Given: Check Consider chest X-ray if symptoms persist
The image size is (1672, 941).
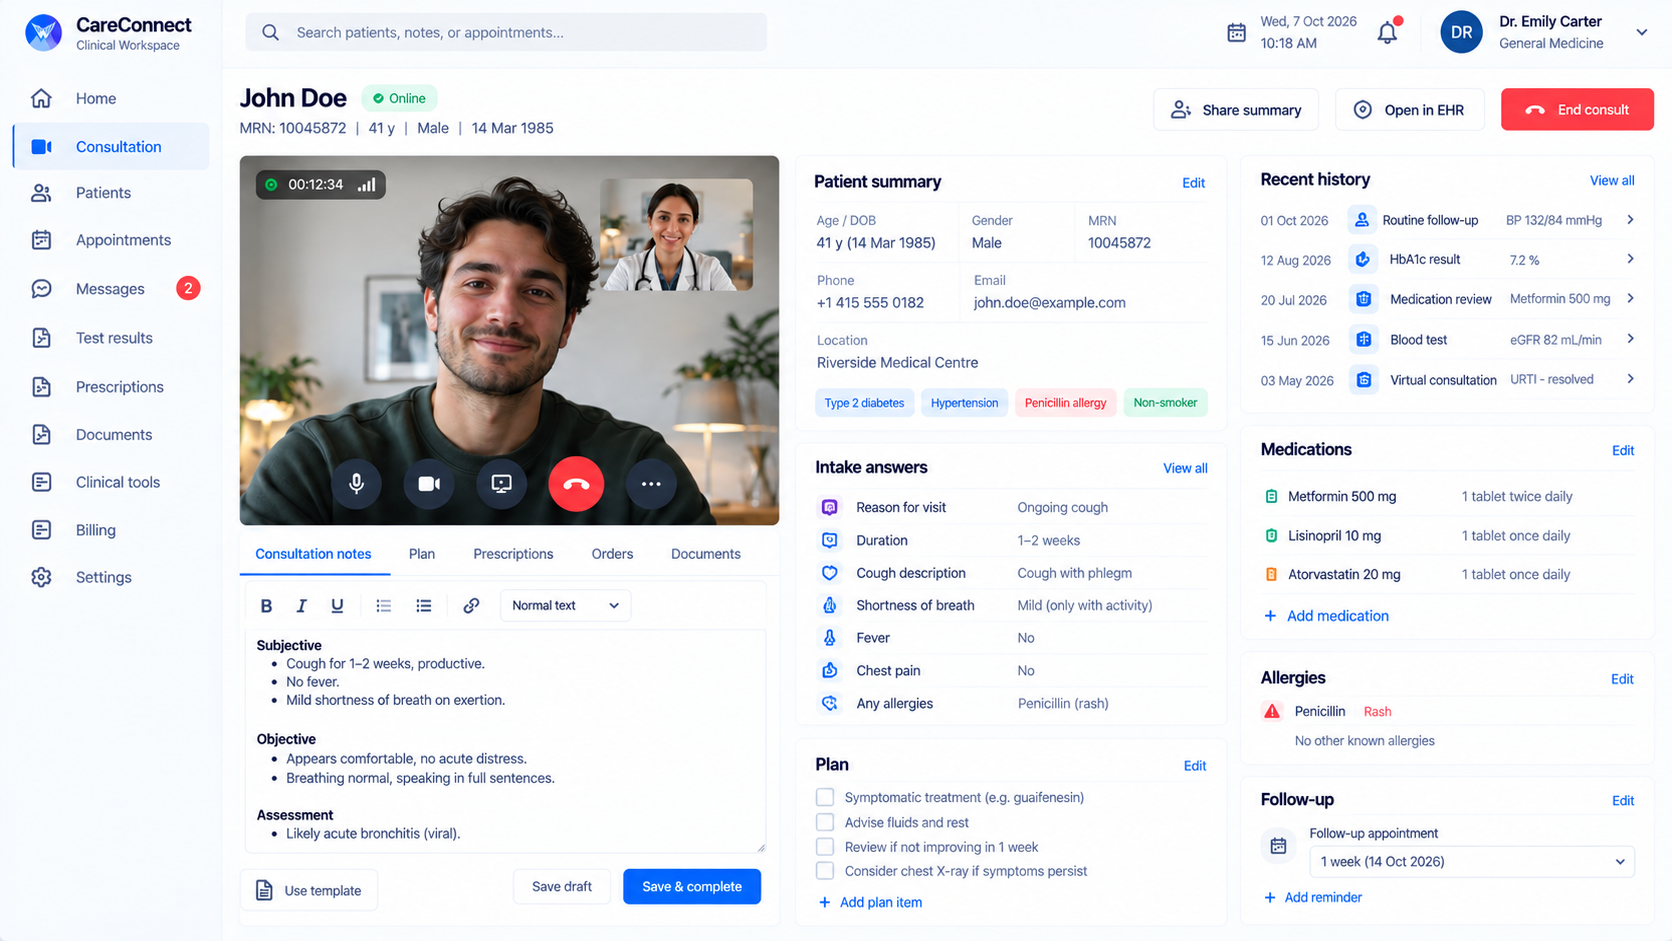Looking at the screenshot, I should [x=825, y=871].
